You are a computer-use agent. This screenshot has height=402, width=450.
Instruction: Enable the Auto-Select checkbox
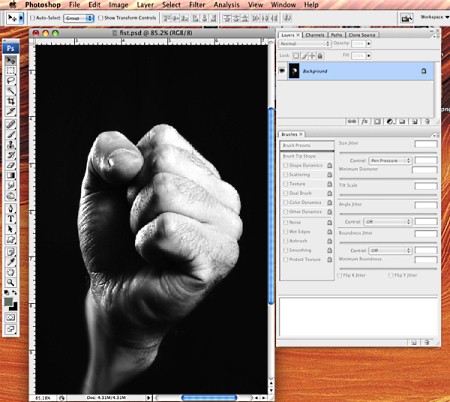pos(33,18)
